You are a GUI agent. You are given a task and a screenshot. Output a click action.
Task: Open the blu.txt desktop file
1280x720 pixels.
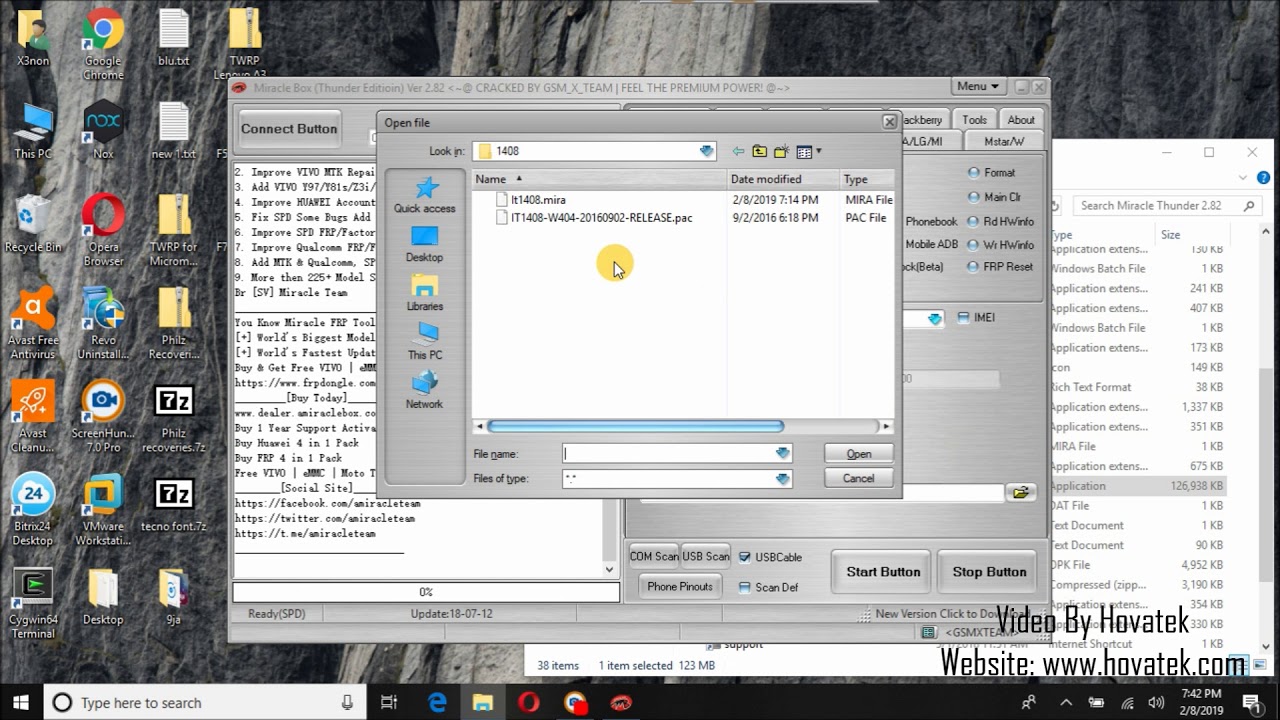(173, 38)
